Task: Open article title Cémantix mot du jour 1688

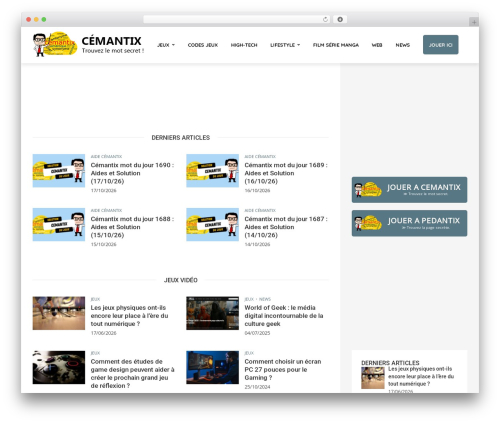Action: coord(132,227)
